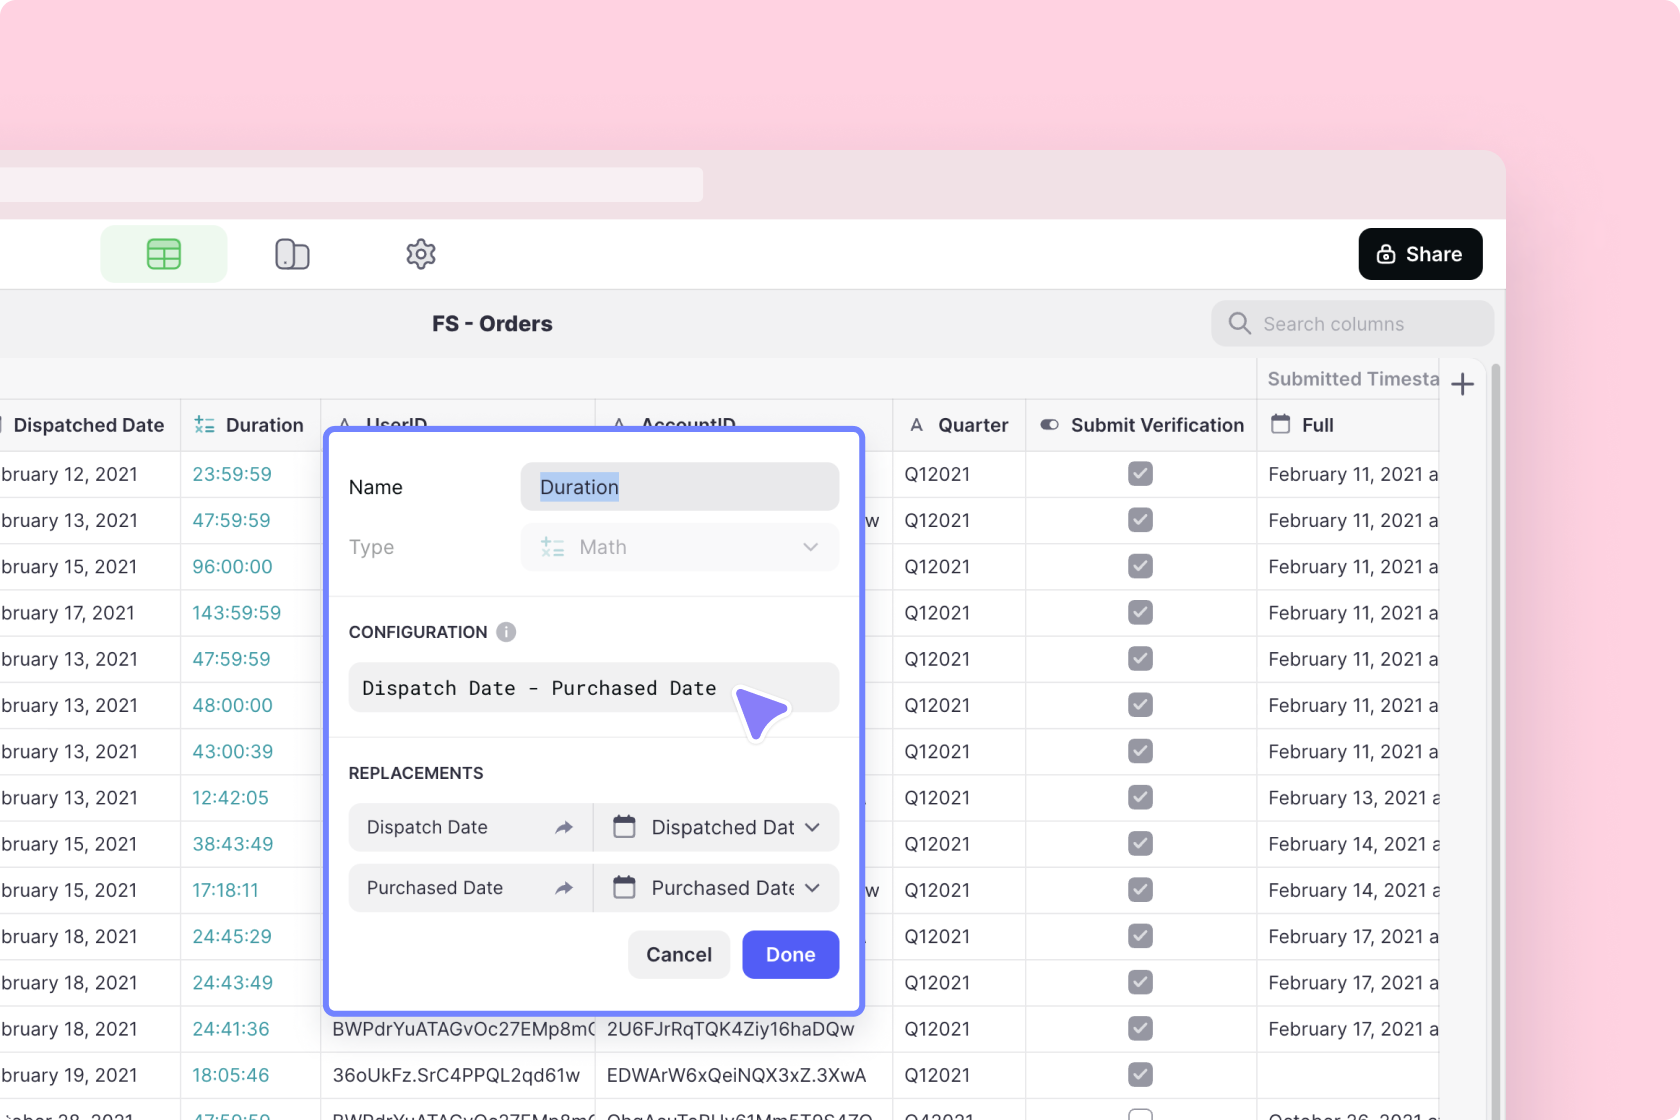Screen dimensions: 1680x1120
Task: Click the search magnifier icon
Action: [1239, 324]
